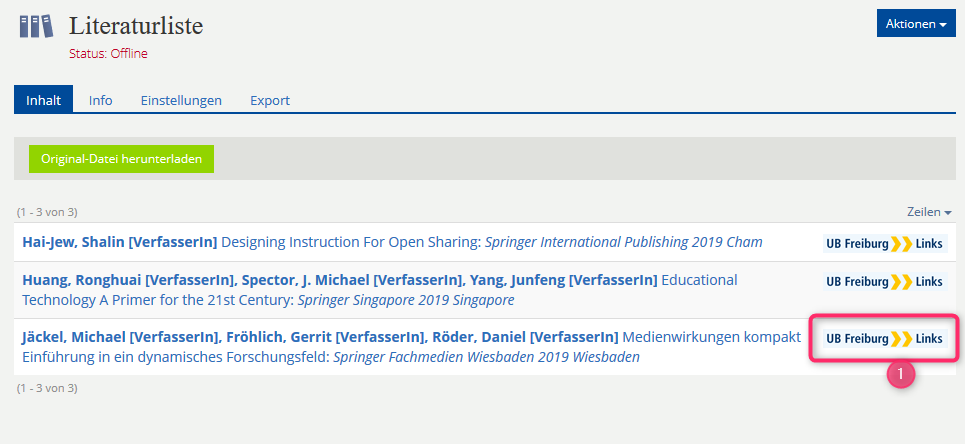Open the Einstellungen tab
The height and width of the screenshot is (444, 965).
[x=181, y=100]
